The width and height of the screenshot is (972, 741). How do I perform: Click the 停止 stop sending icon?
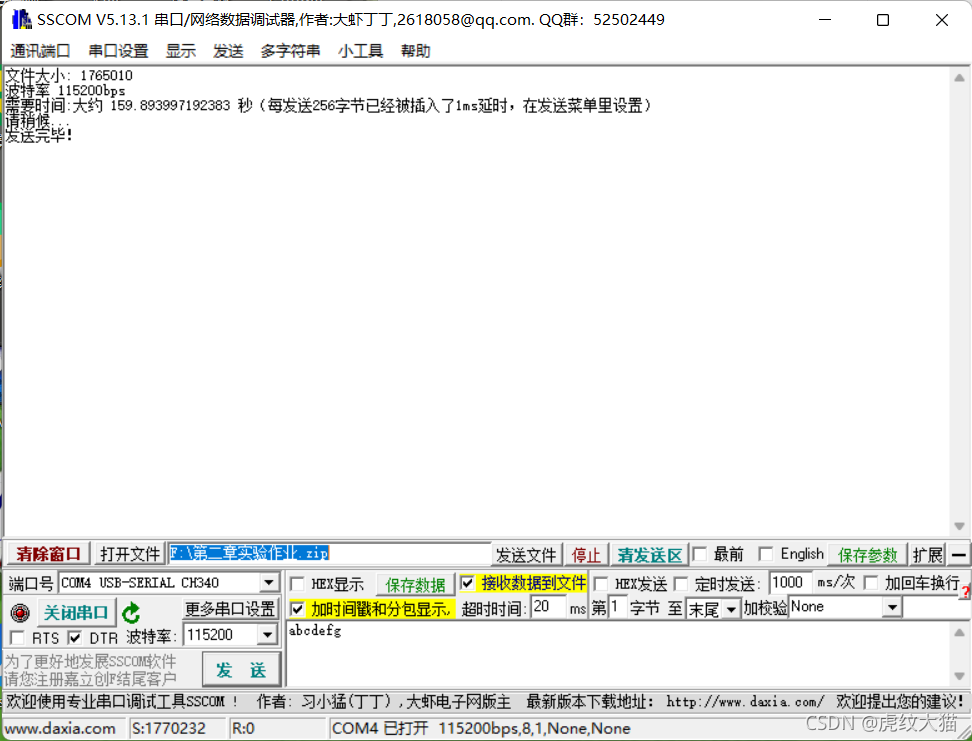[x=587, y=554]
